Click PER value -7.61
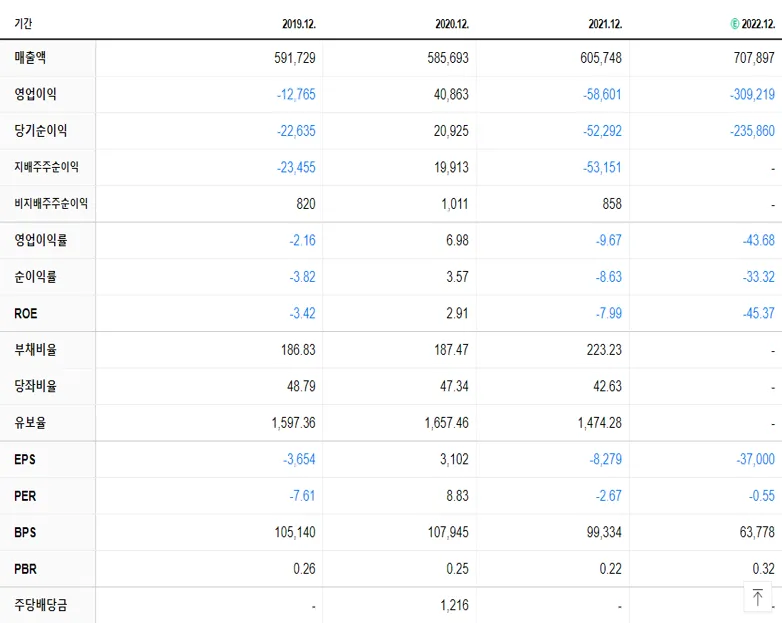Screen dimensions: 782x623 pos(302,496)
